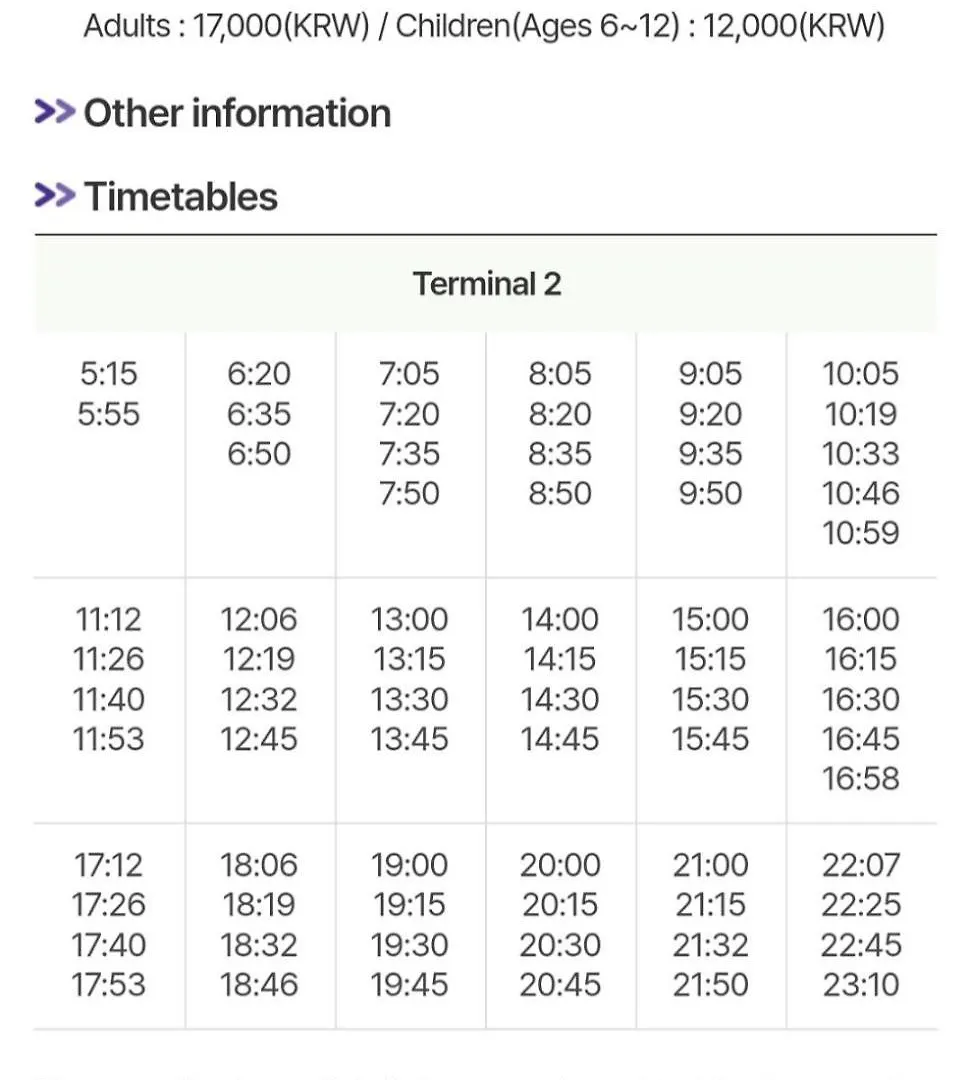
Task: Select the 23:10 last departure time
Action: click(861, 984)
